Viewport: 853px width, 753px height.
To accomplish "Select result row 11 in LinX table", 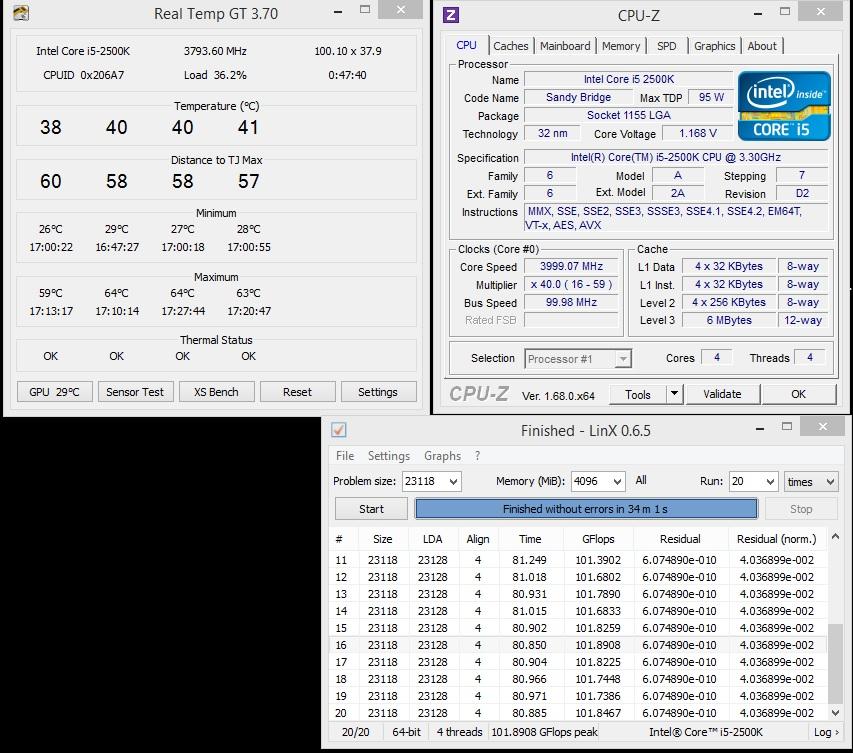I will (578, 560).
